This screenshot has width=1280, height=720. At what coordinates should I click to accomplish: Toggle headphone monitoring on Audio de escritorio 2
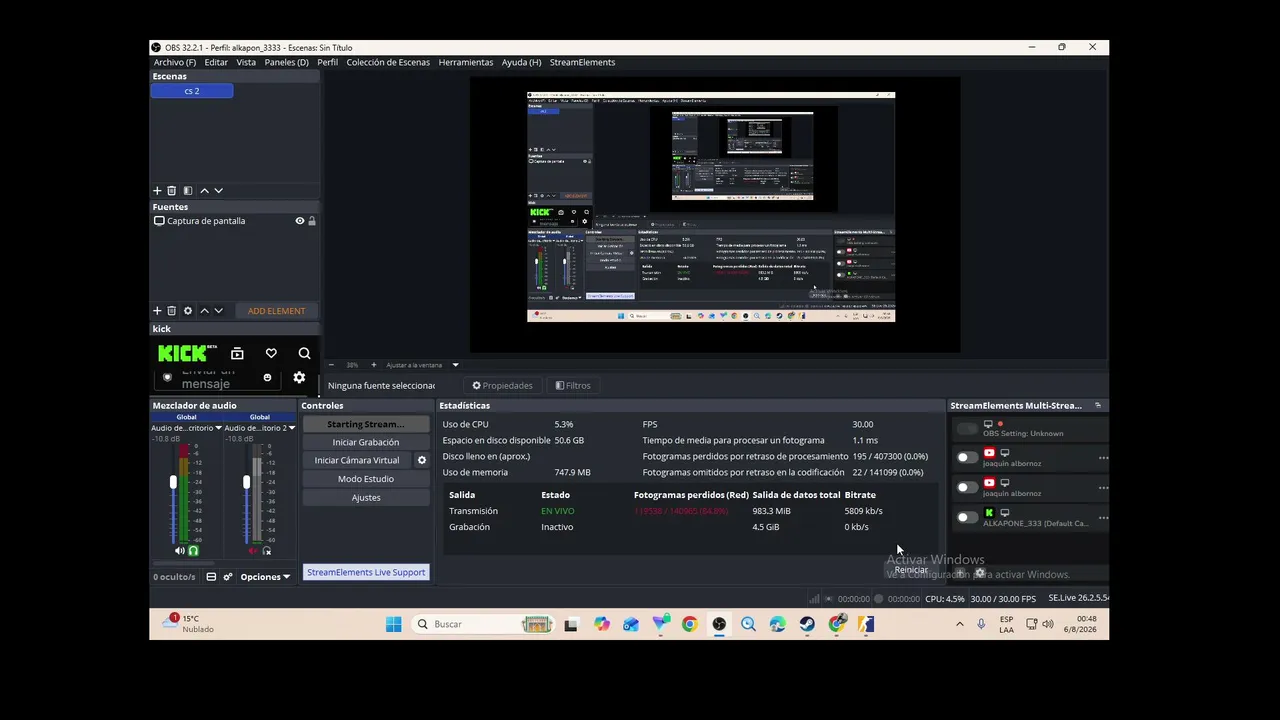(267, 551)
